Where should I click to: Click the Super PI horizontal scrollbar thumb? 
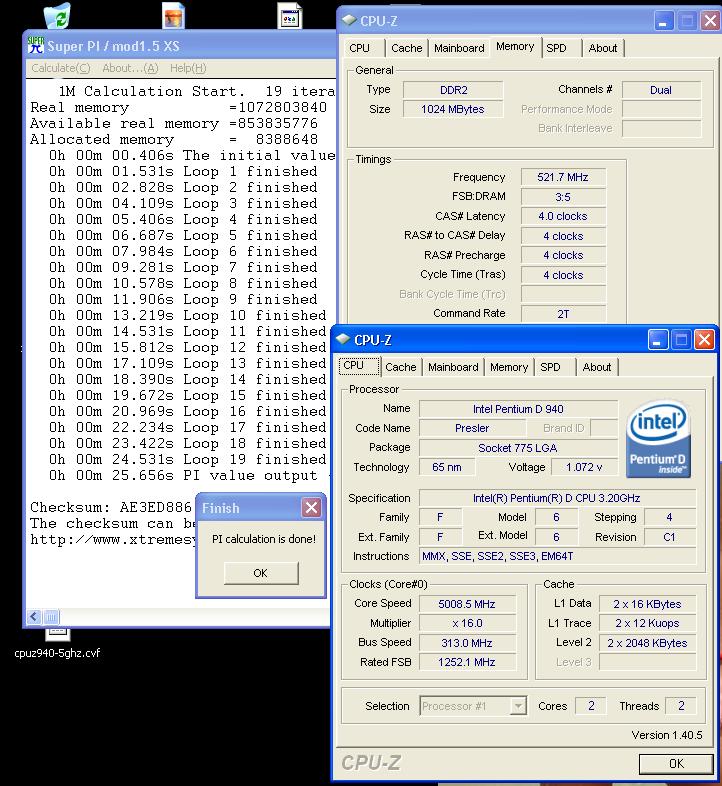click(52, 617)
